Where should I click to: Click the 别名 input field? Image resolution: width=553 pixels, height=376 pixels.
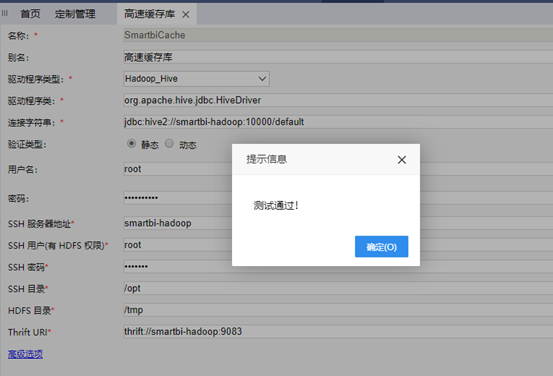coord(338,57)
